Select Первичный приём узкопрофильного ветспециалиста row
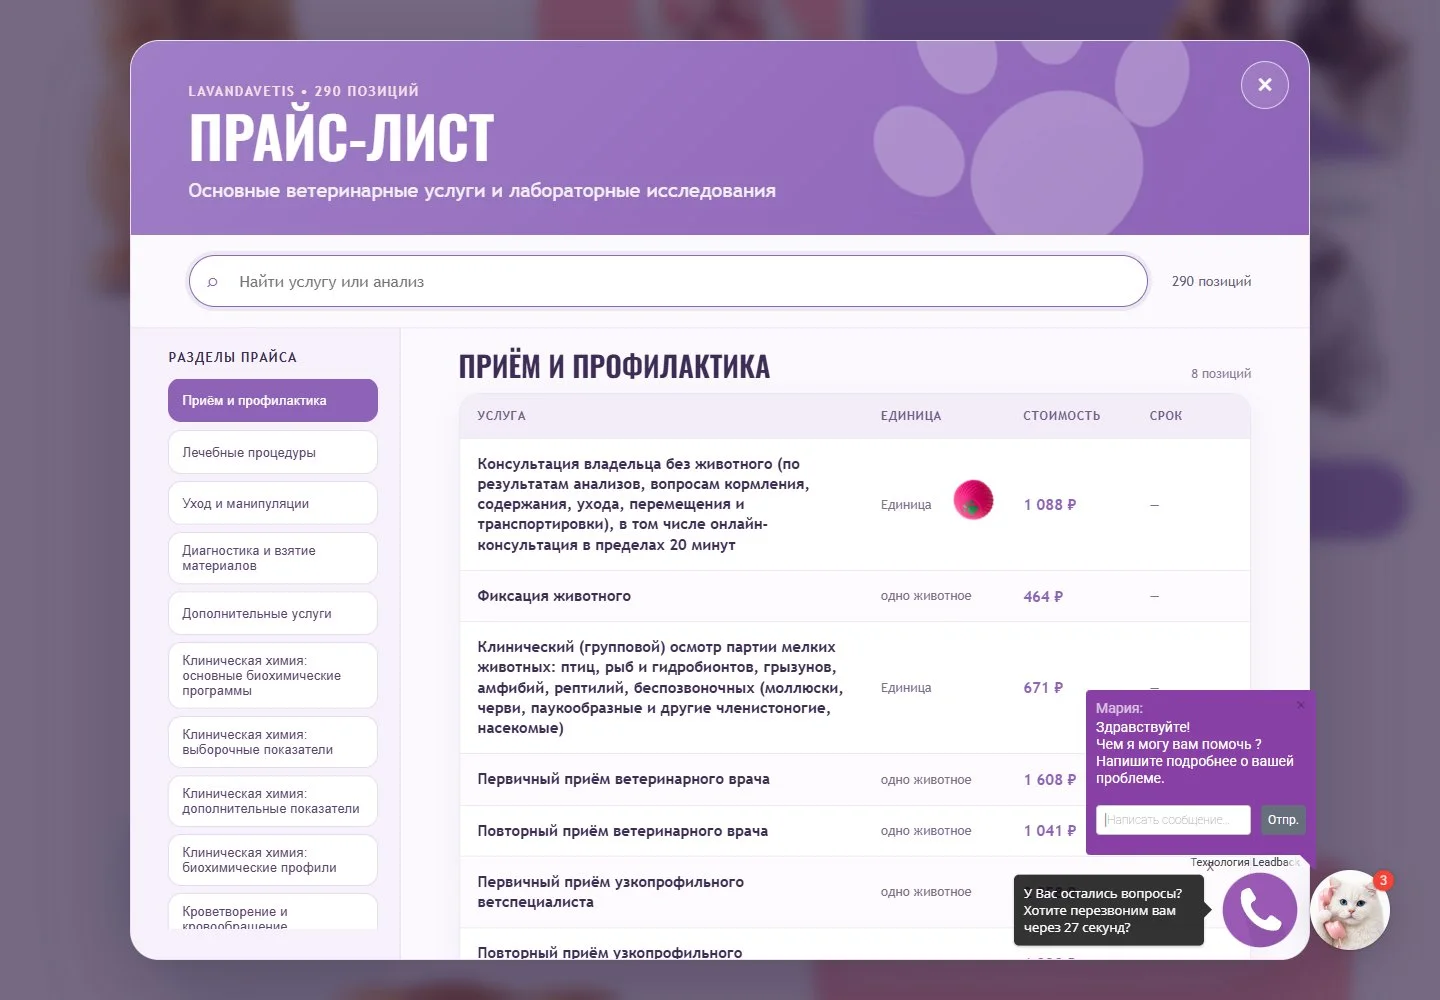The width and height of the screenshot is (1440, 1000). tap(855, 892)
